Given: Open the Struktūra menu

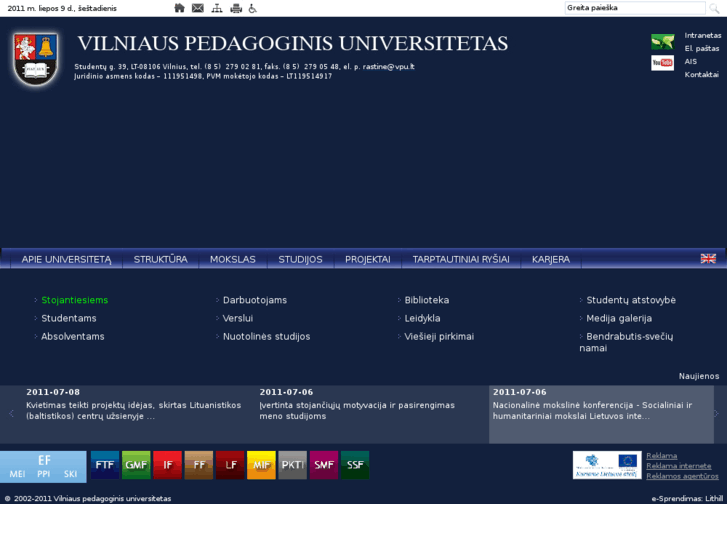Looking at the screenshot, I should click(x=160, y=259).
